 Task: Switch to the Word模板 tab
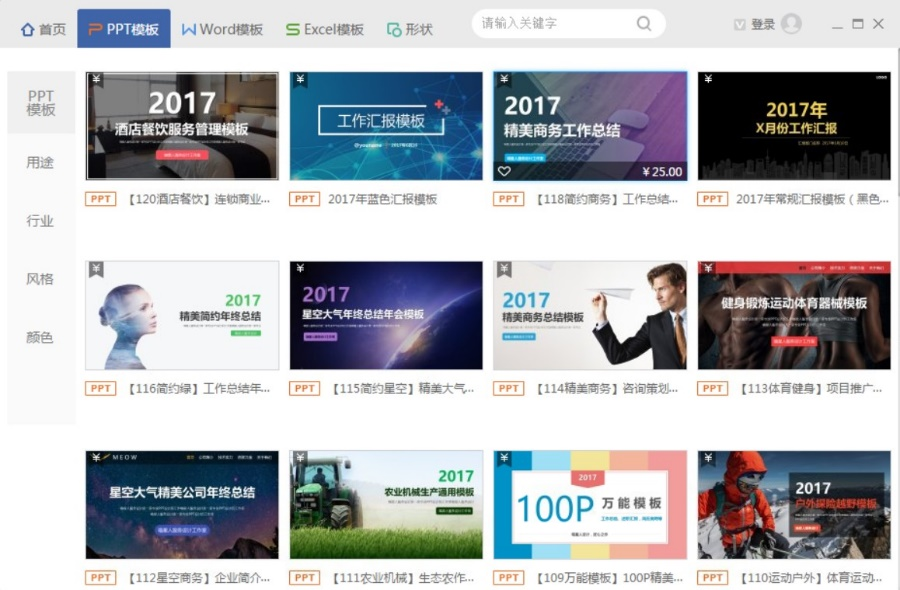[222, 29]
